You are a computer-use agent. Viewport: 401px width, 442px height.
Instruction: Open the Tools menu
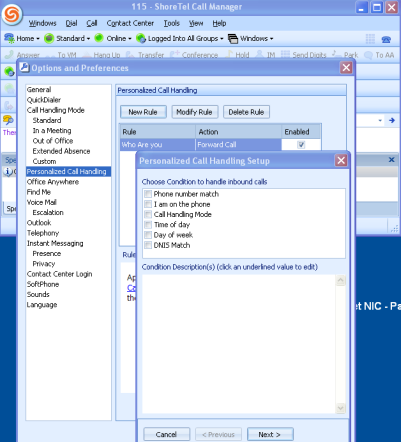pyautogui.click(x=172, y=23)
